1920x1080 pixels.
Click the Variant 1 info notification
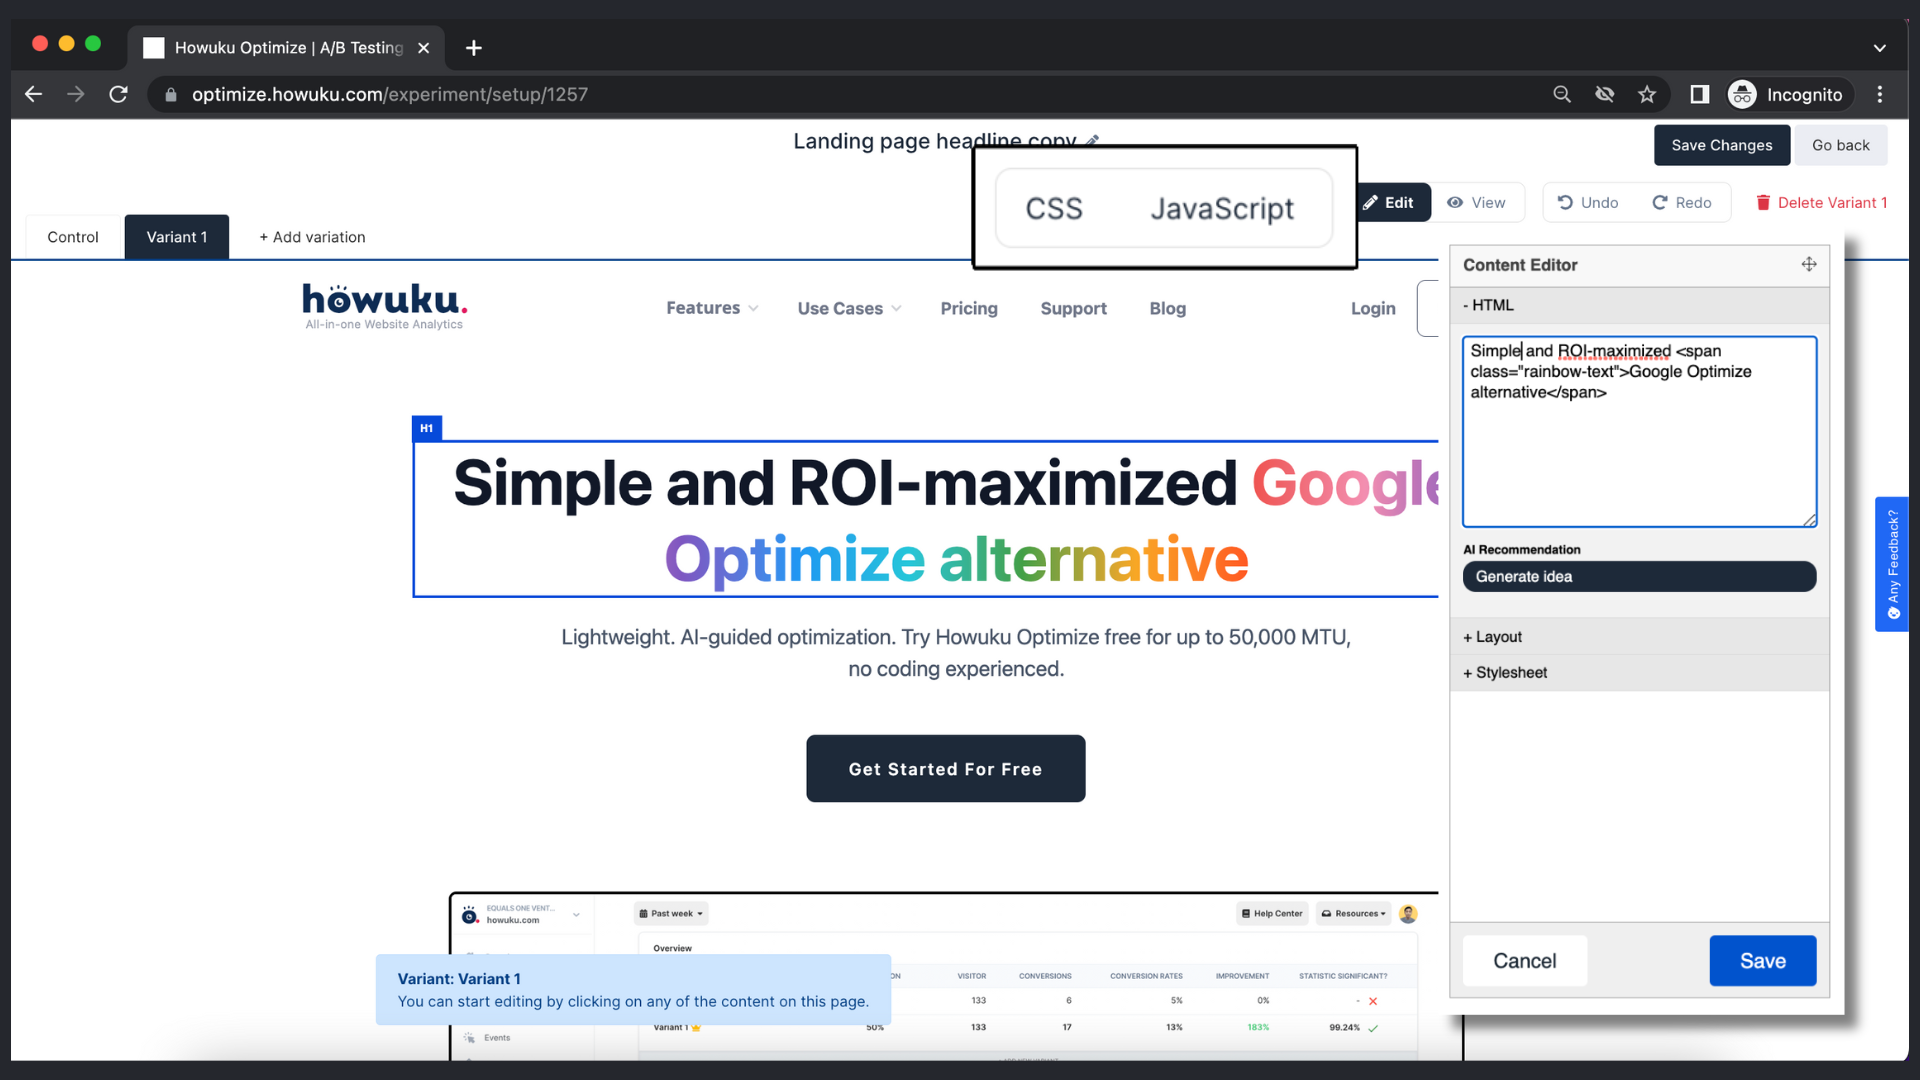(633, 989)
